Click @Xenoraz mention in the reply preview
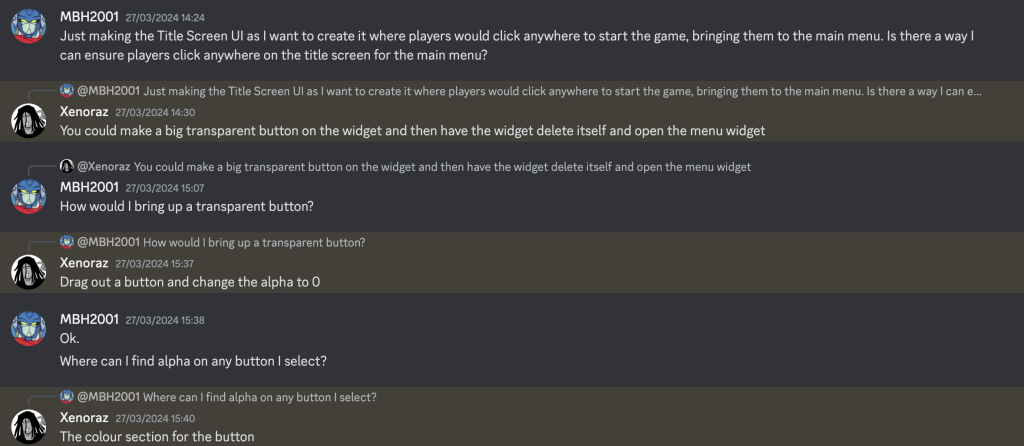 (x=103, y=166)
